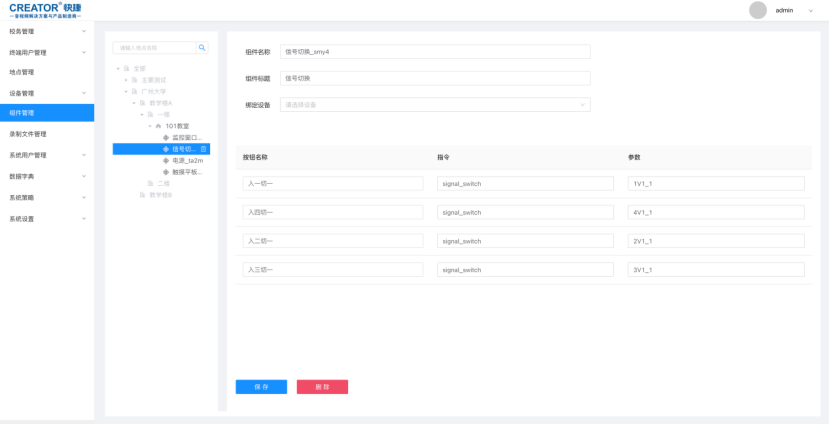Click the 组件标题 input field

tap(436, 78)
